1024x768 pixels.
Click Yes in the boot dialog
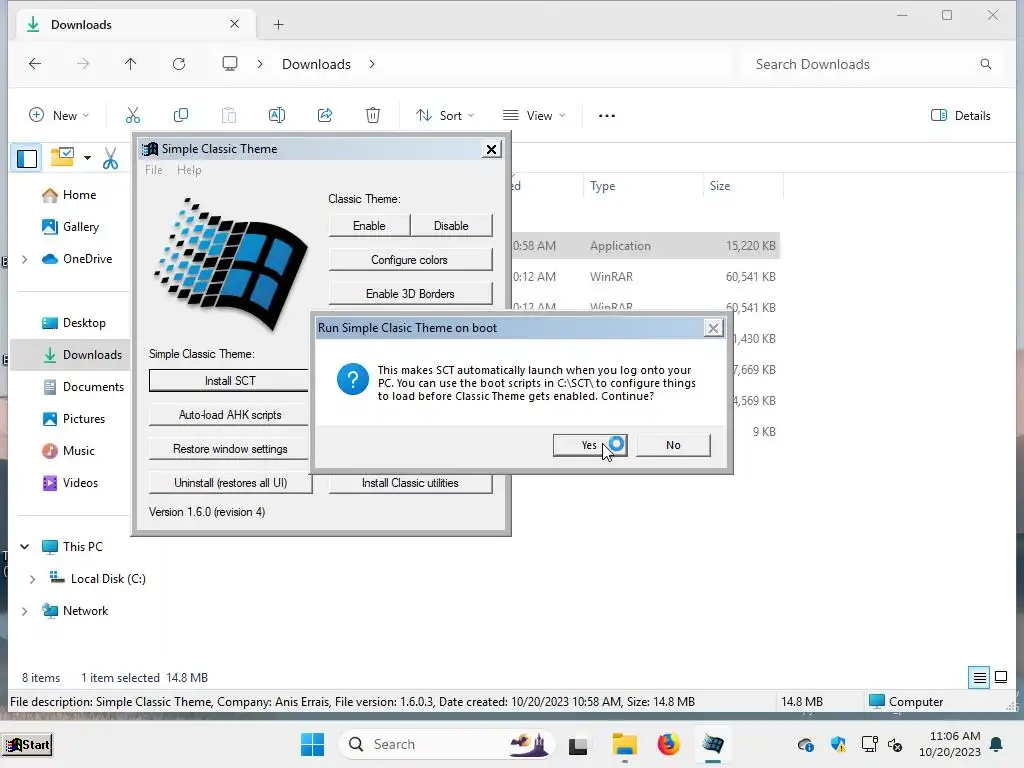590,445
